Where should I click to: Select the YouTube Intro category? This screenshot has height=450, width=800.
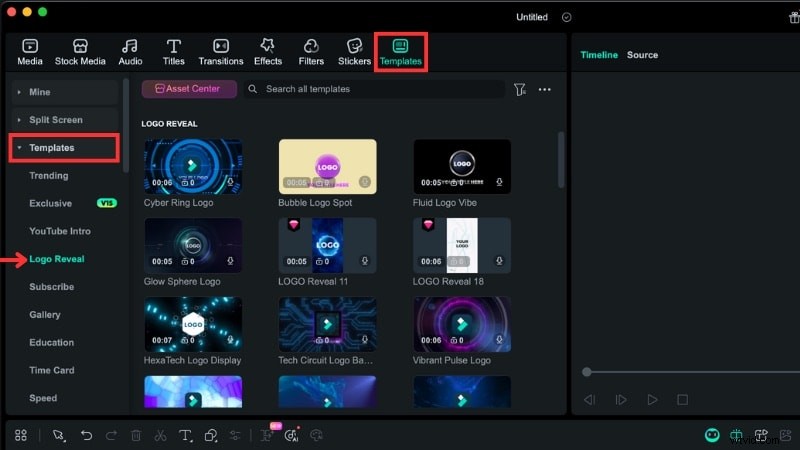tap(60, 231)
